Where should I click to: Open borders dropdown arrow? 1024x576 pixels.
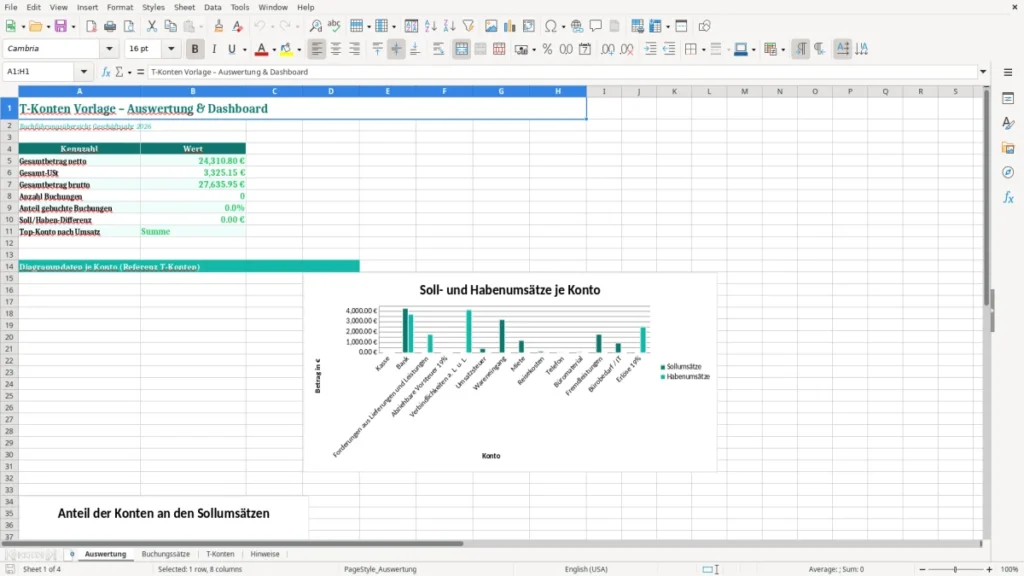[x=703, y=50]
